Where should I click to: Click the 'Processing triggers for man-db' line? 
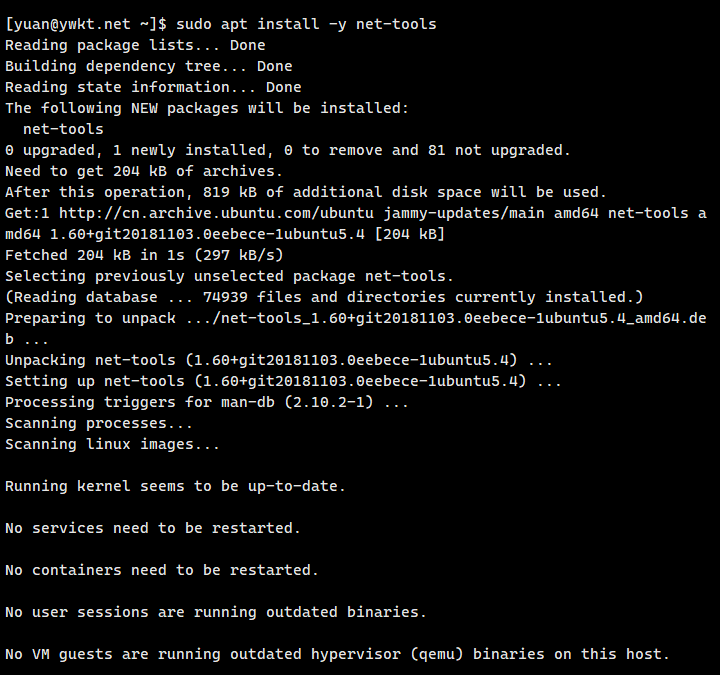tap(207, 402)
